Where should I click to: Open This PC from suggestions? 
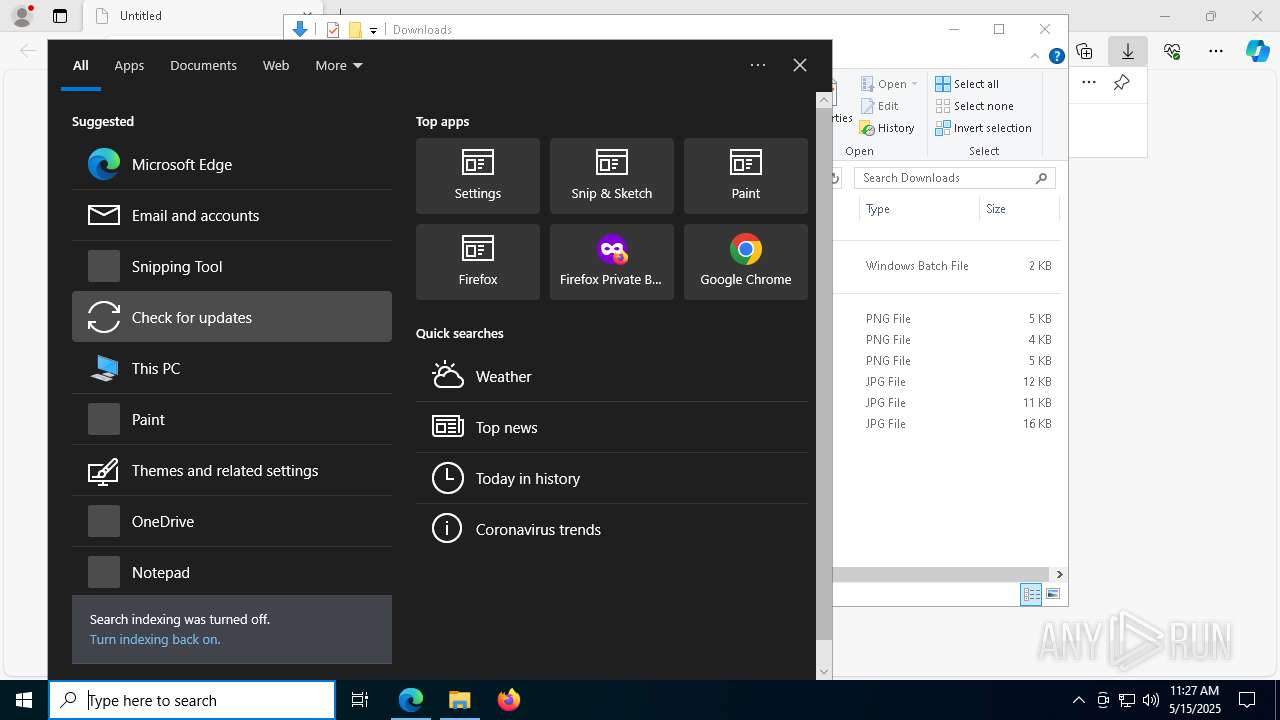[x=232, y=368]
